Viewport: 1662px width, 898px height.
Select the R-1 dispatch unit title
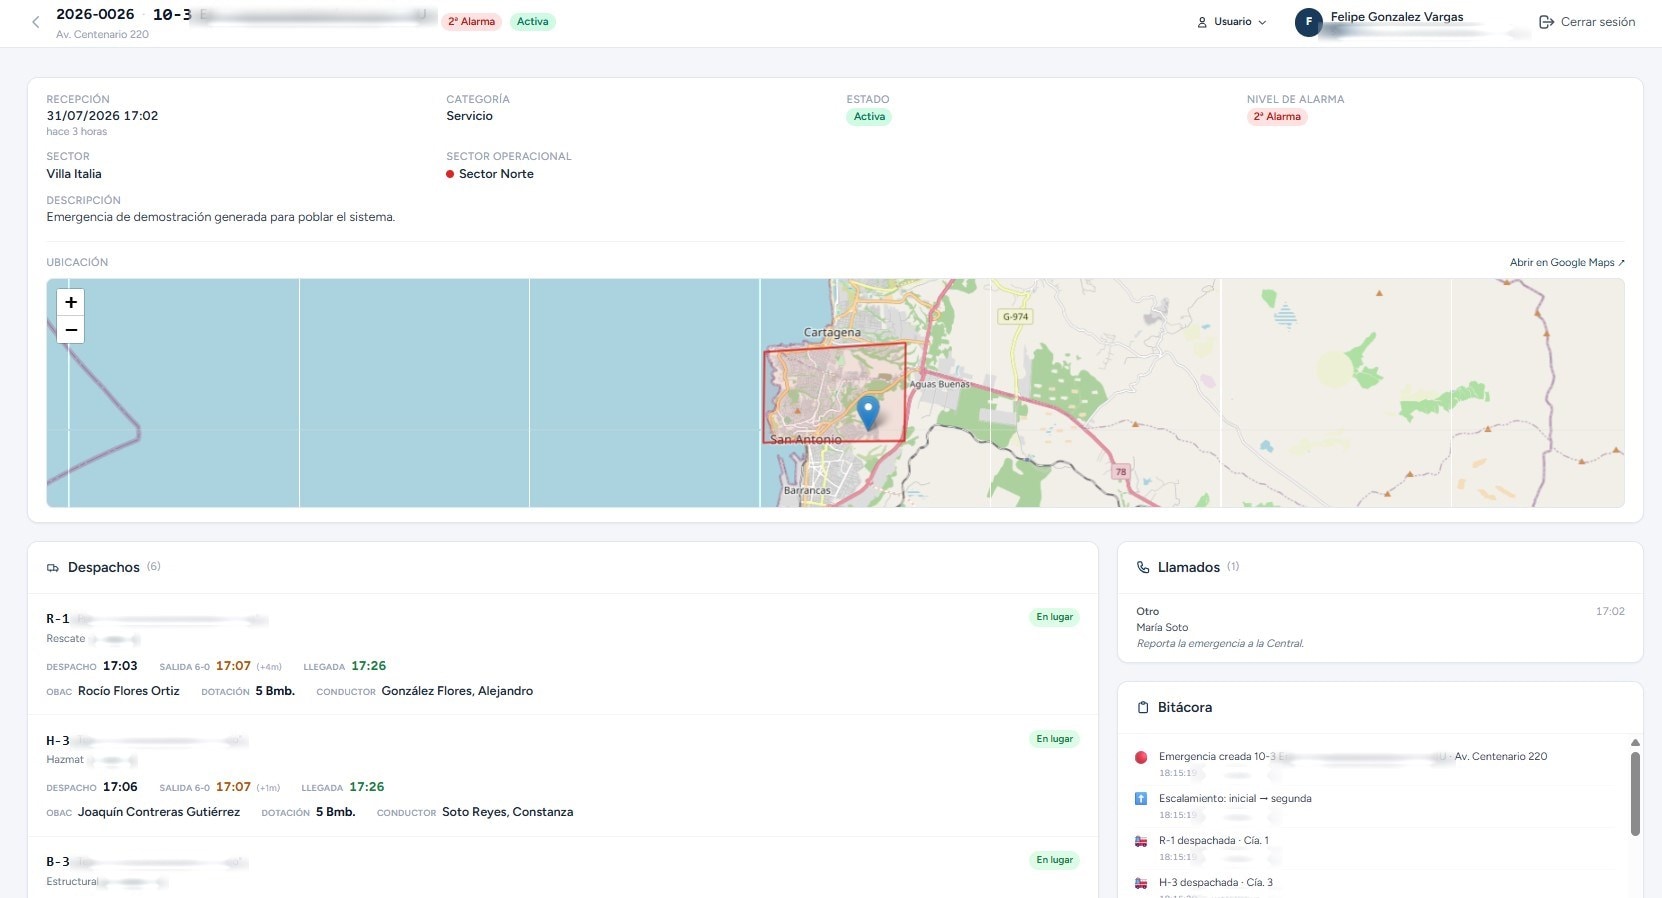(x=58, y=619)
